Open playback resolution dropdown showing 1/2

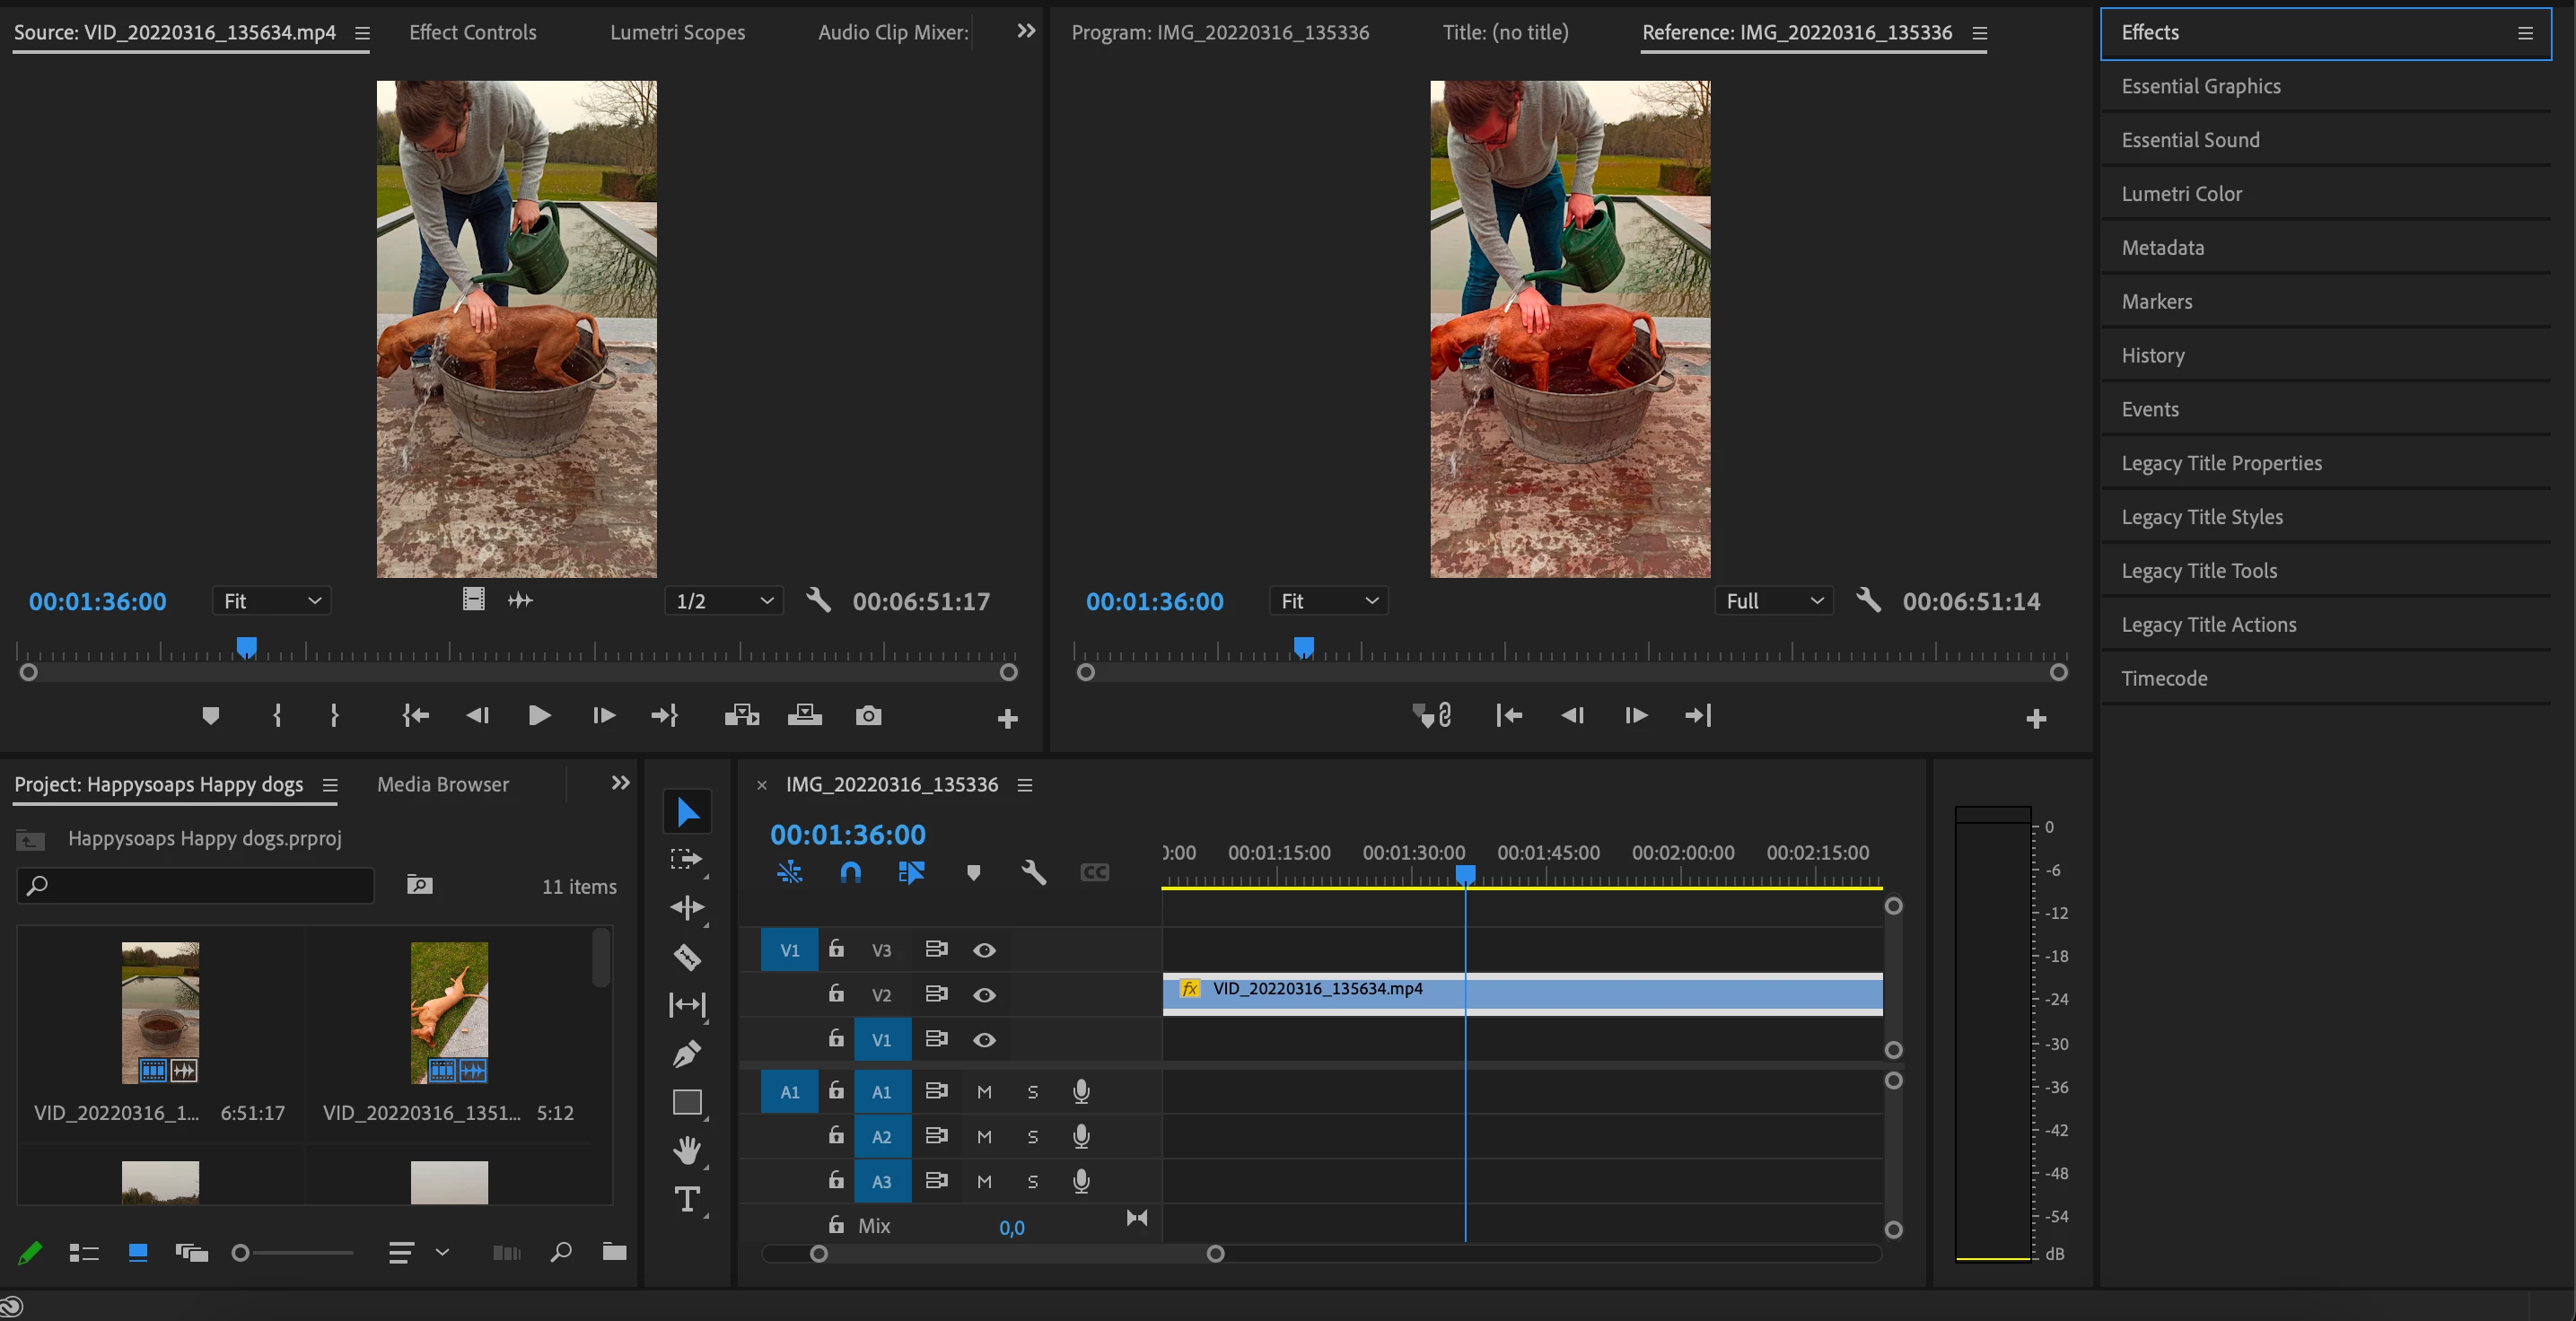723,601
